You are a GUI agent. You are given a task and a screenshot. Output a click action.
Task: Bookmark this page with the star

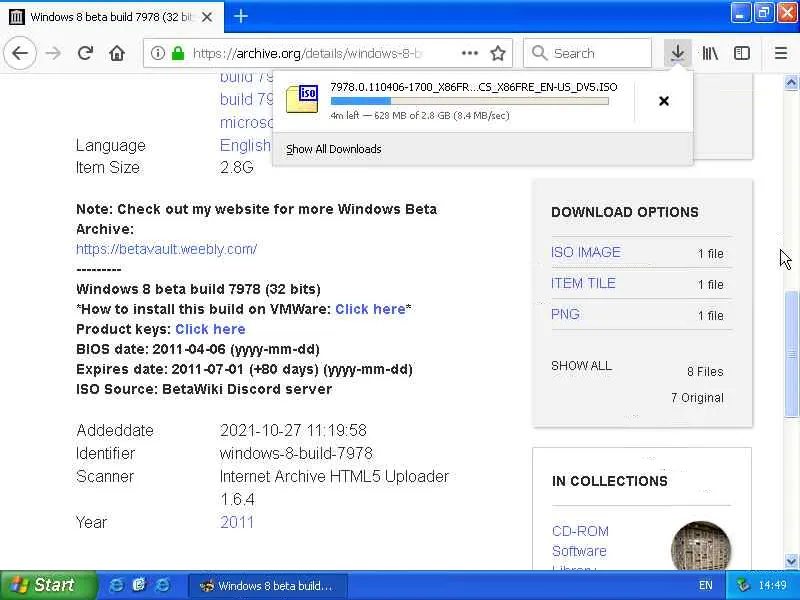pos(497,53)
